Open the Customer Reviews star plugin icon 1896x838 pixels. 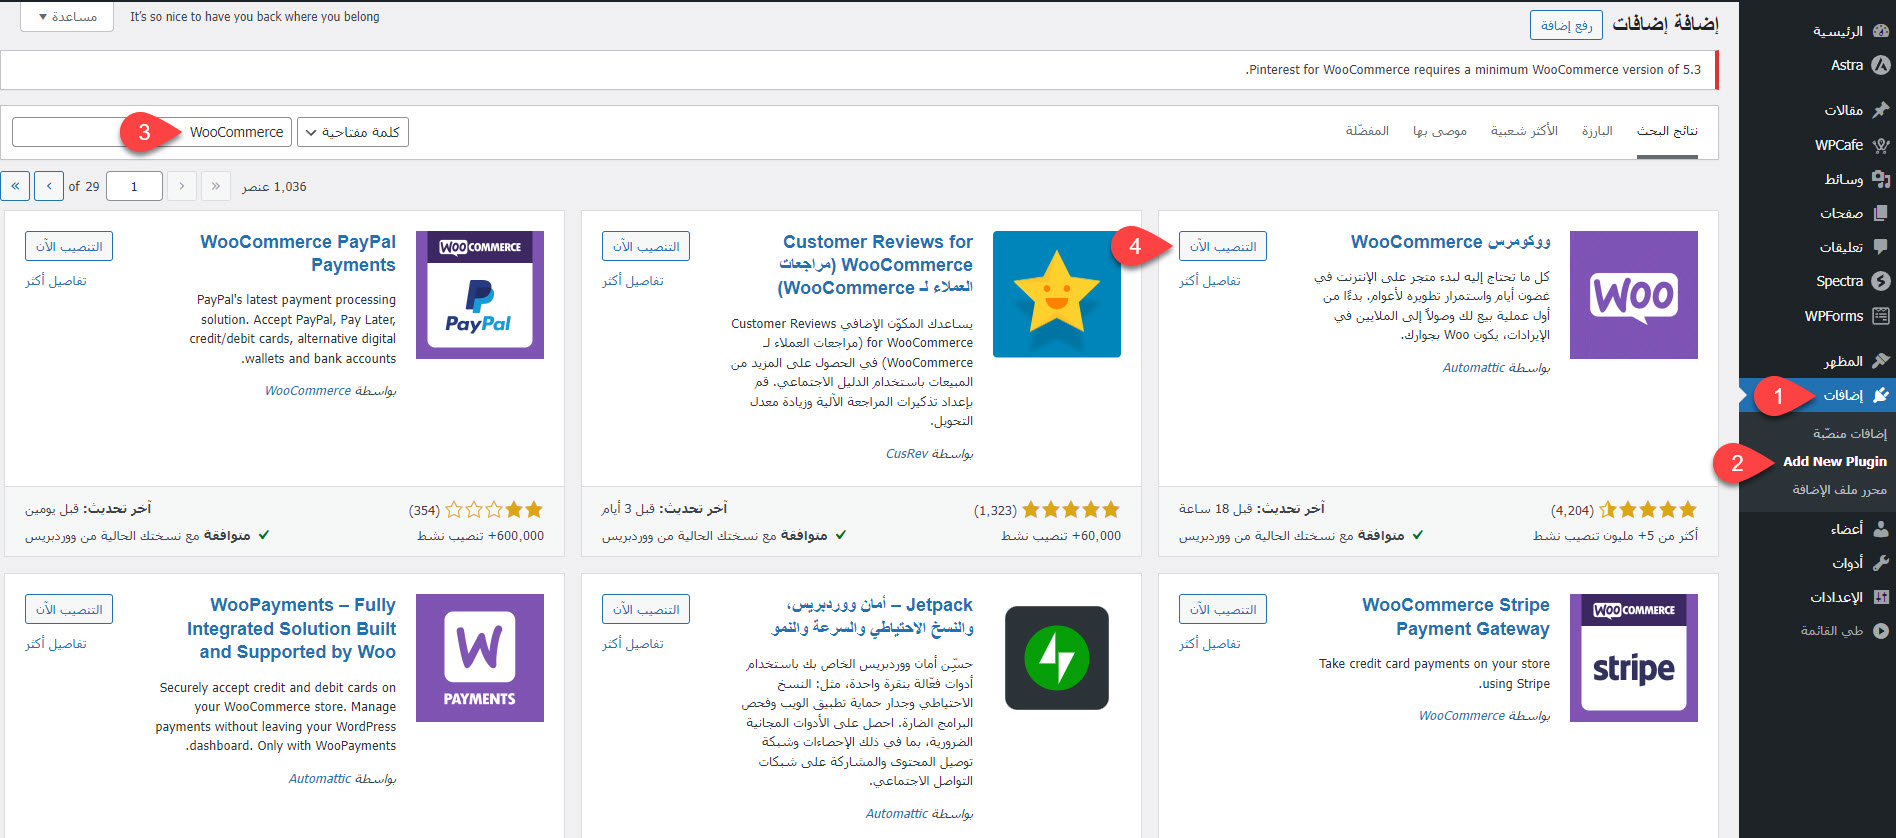tap(1056, 295)
